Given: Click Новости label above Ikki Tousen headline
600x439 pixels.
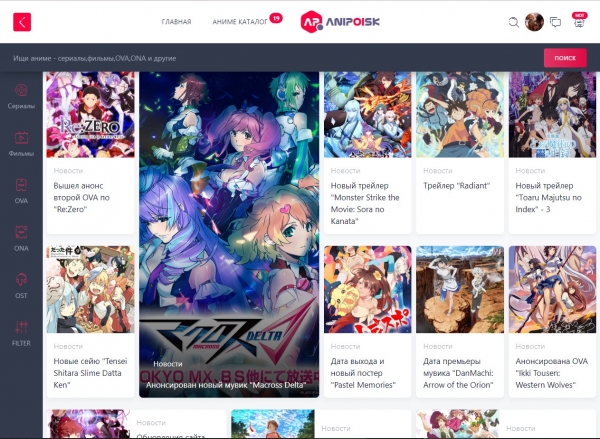Looking at the screenshot, I should pos(530,346).
